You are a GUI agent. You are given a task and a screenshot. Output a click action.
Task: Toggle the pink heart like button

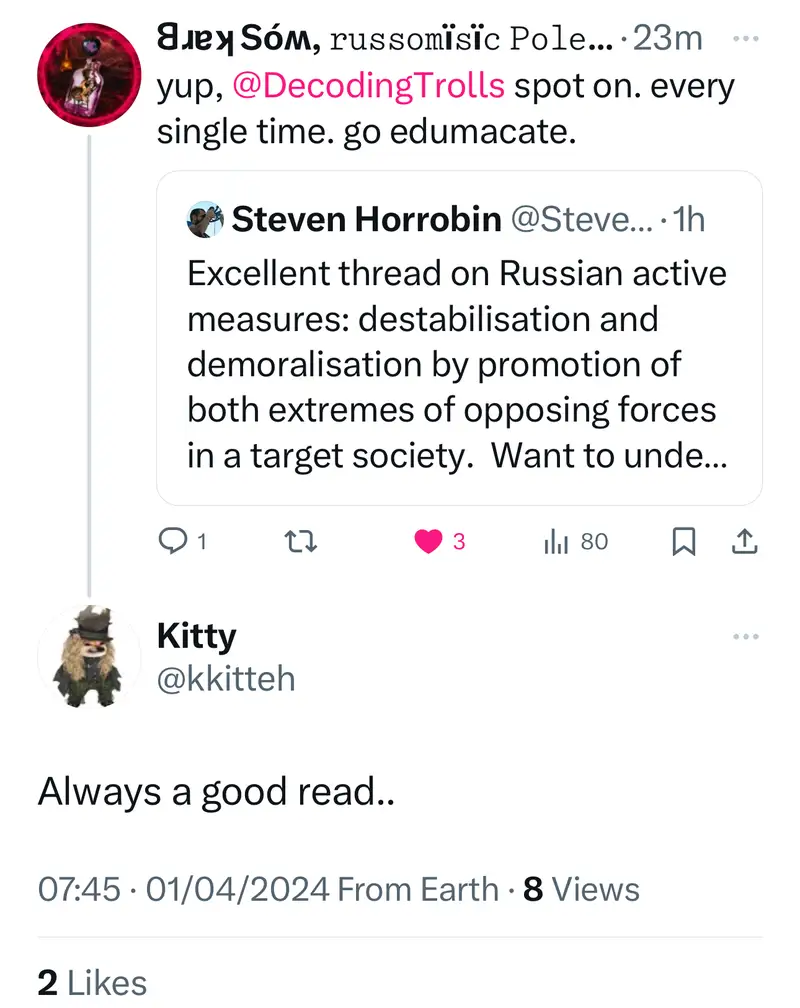tap(429, 542)
